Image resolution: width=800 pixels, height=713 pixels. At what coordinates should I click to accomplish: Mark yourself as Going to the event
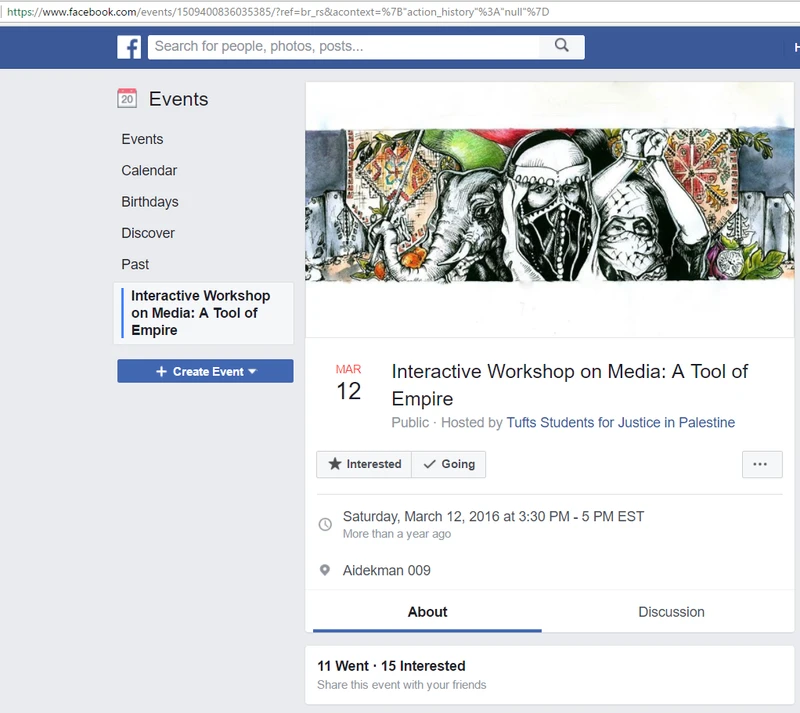click(x=448, y=464)
